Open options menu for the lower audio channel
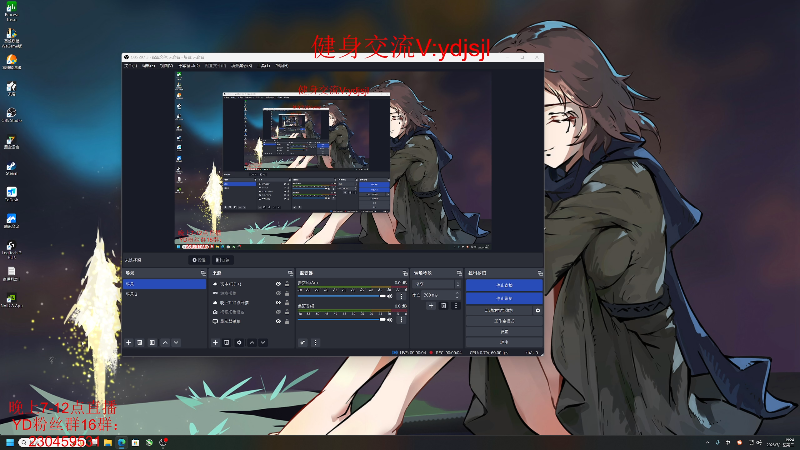 (402, 319)
